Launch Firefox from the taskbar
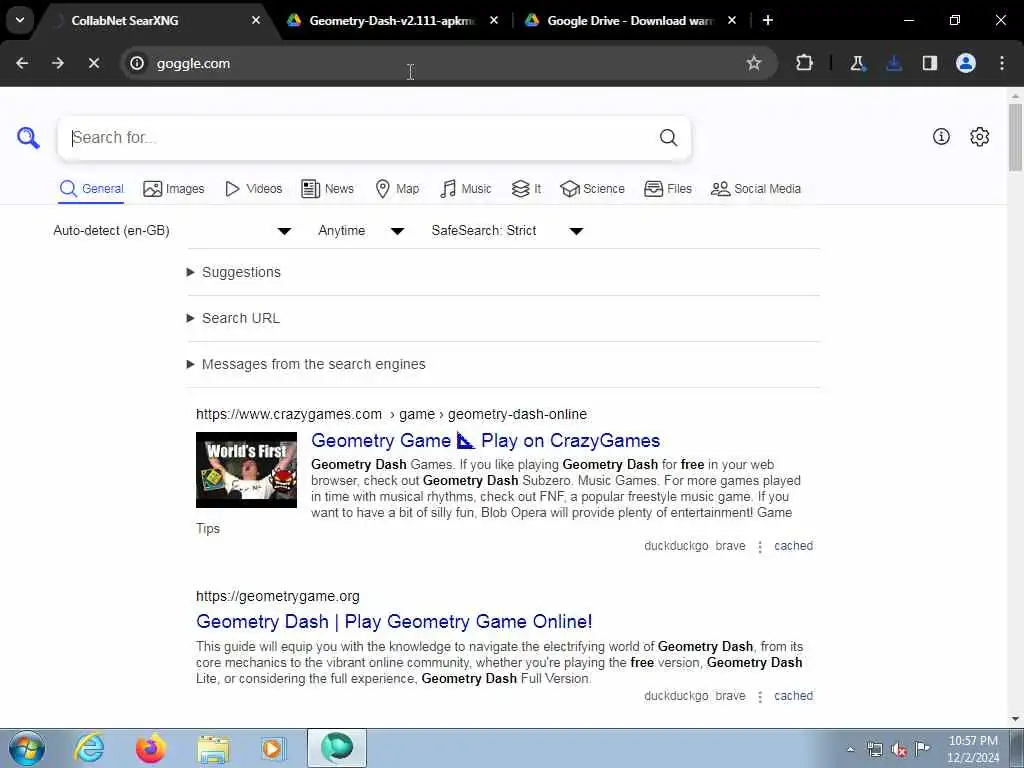This screenshot has width=1024, height=768. pos(150,748)
